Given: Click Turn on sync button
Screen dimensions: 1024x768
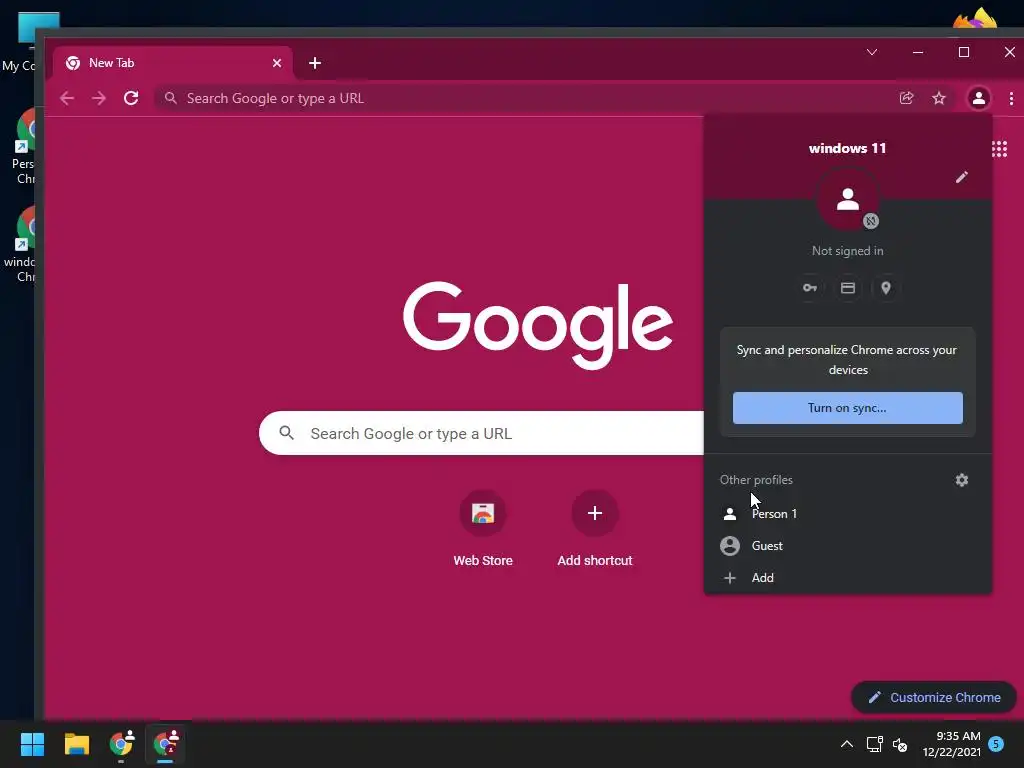Looking at the screenshot, I should [x=847, y=408].
